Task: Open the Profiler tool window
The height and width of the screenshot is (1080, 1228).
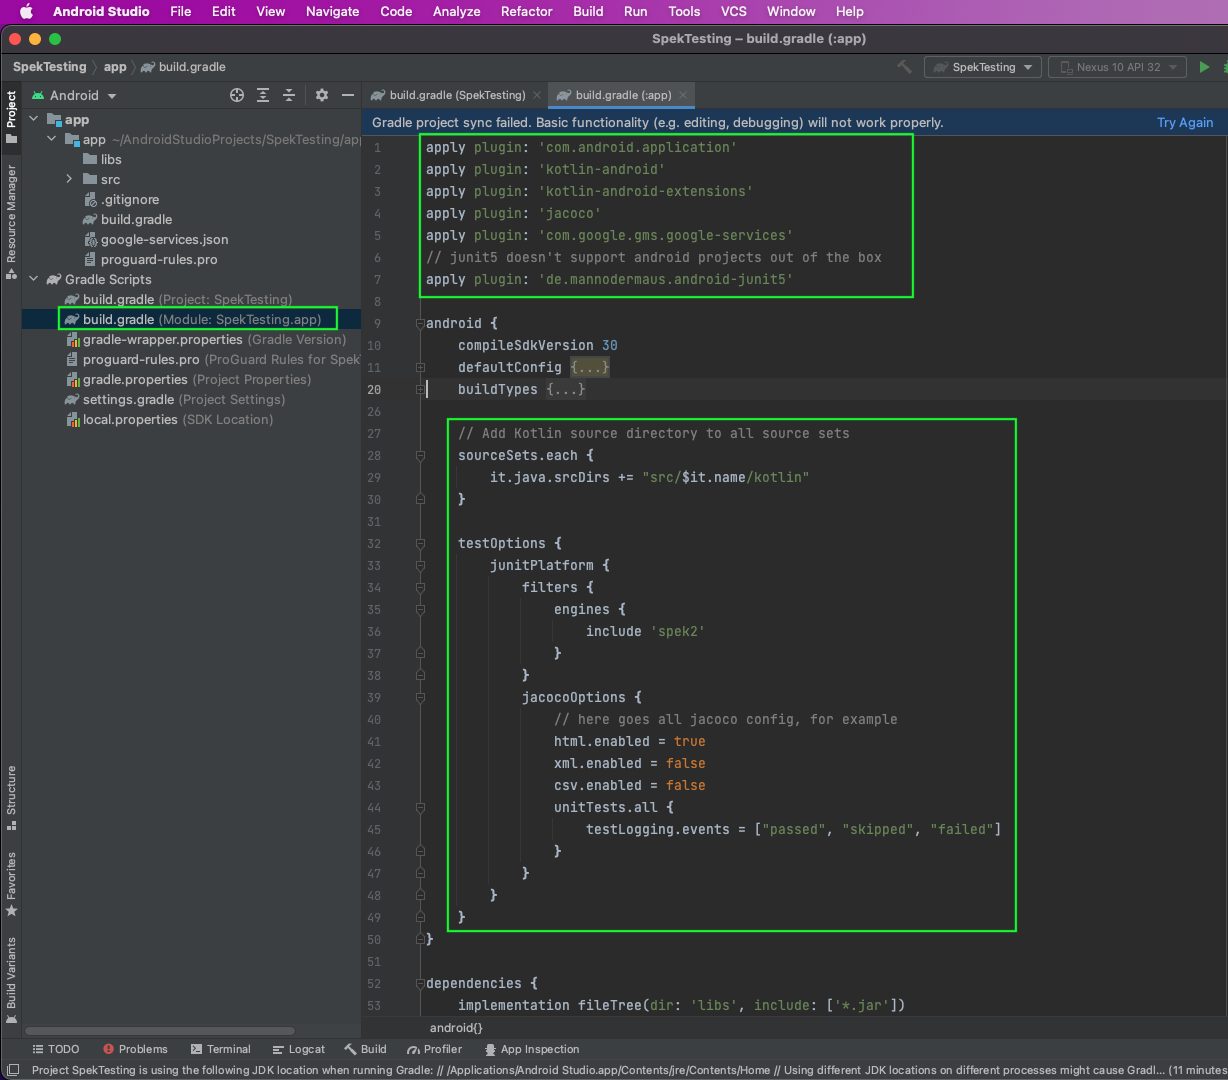Action: [435, 1049]
